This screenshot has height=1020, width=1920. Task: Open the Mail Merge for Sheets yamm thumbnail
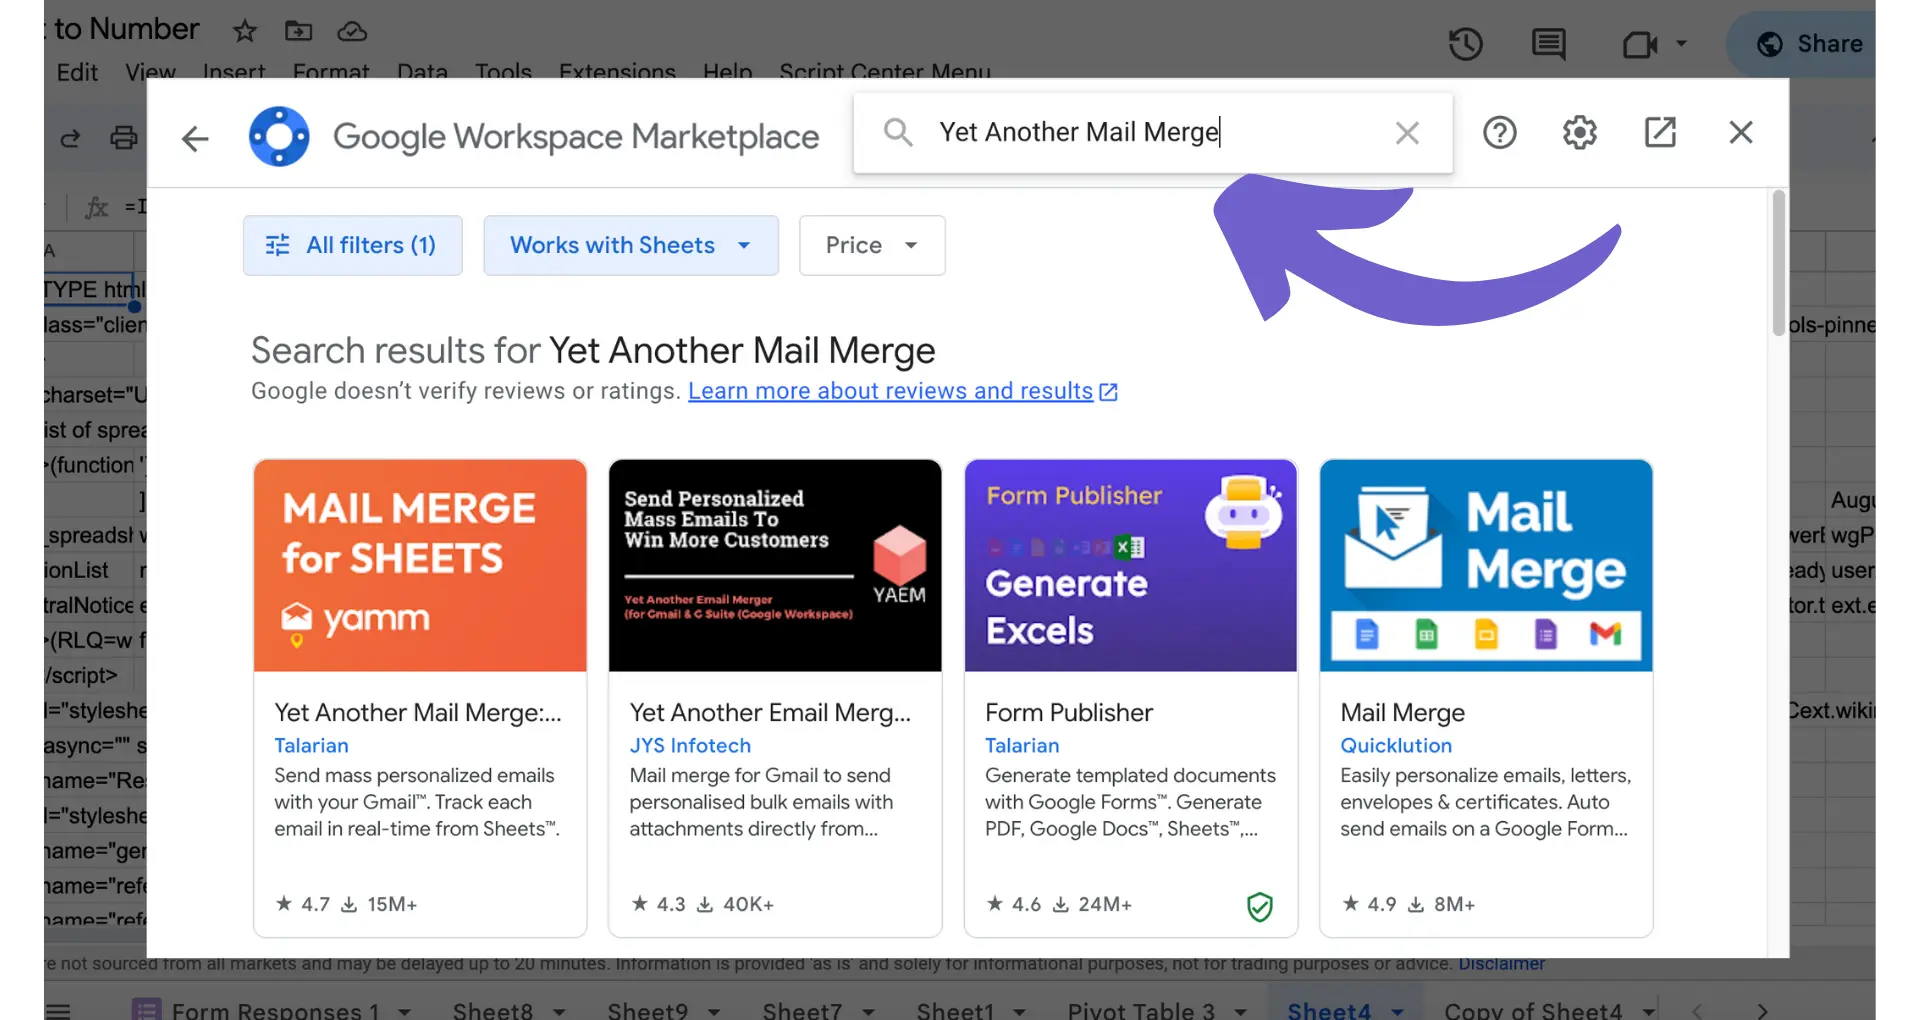point(420,565)
